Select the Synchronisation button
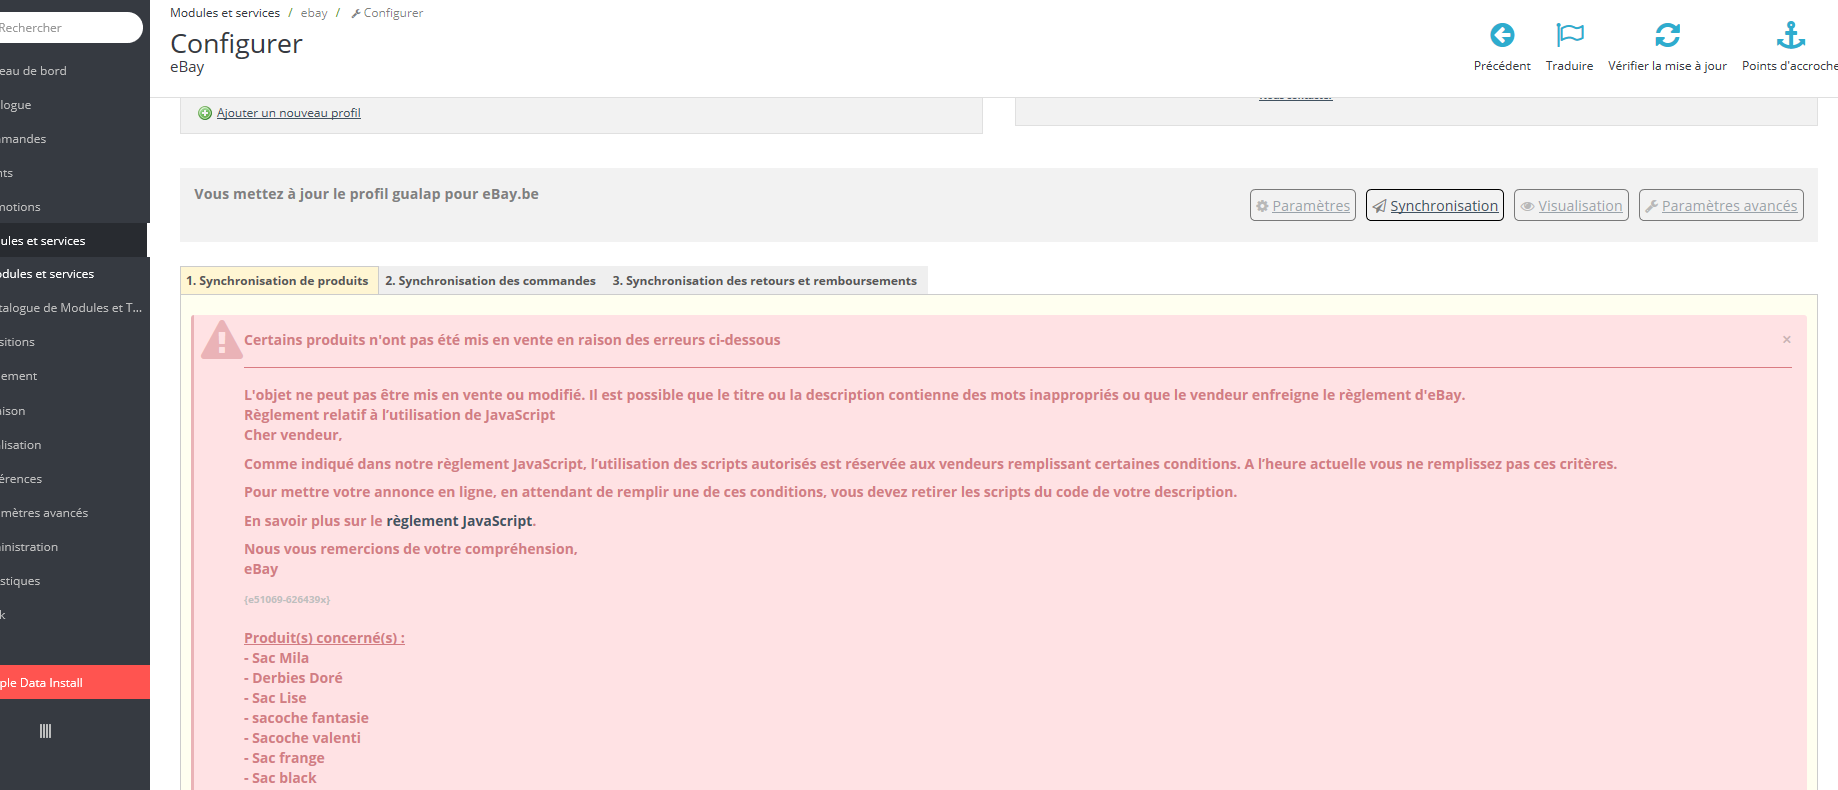This screenshot has width=1838, height=790. (x=1435, y=205)
